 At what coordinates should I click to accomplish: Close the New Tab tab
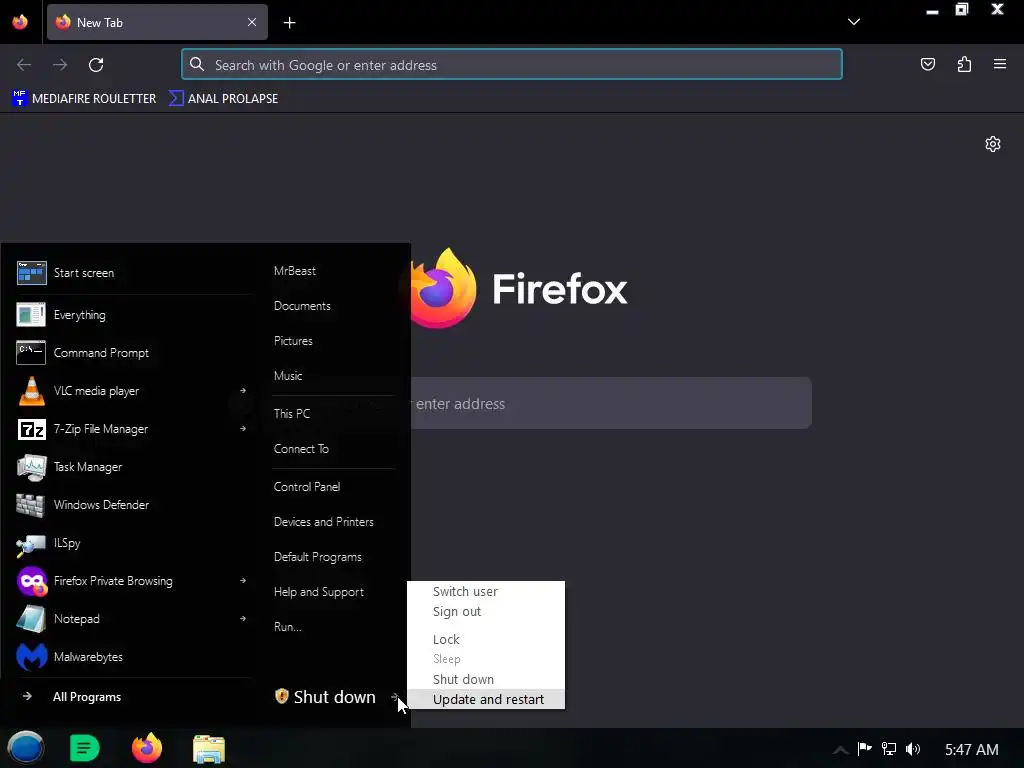251,22
